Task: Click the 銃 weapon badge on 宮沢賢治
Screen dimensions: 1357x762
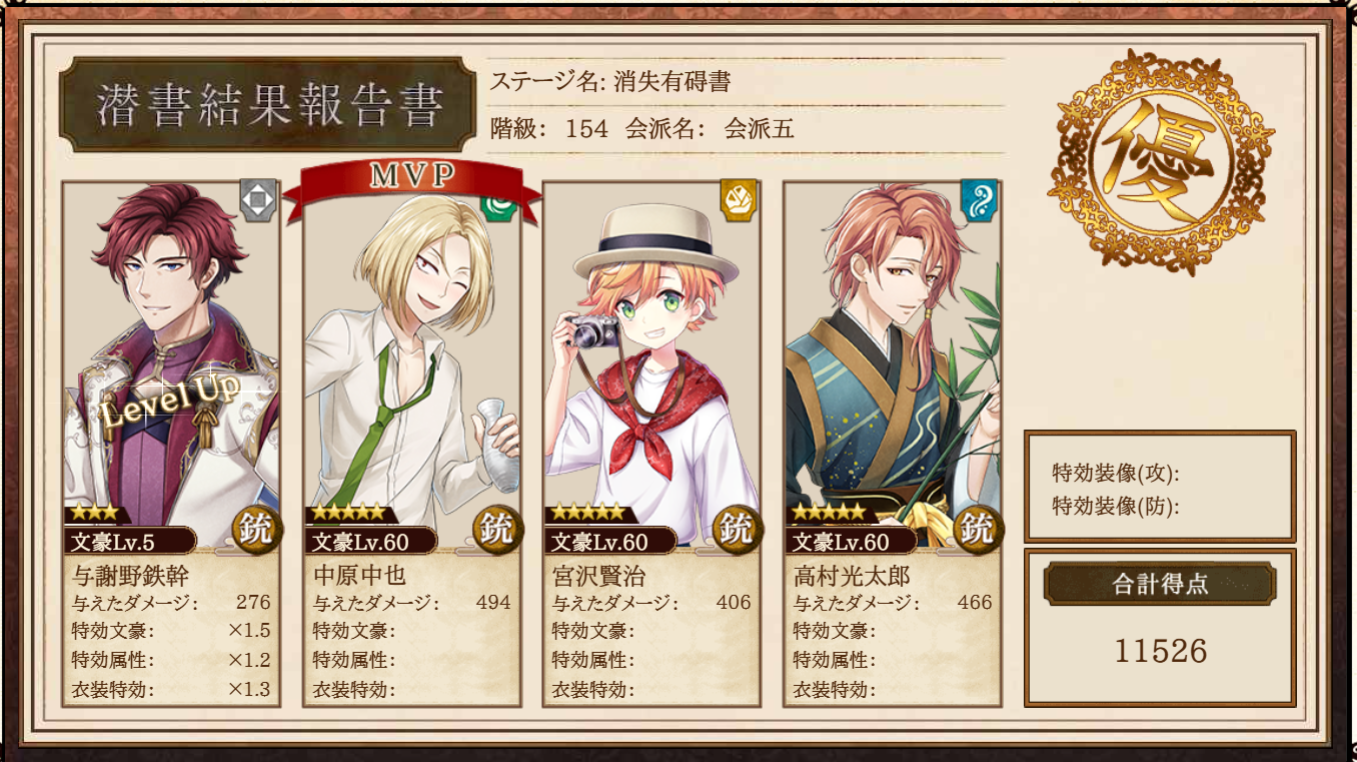Action: pos(738,530)
